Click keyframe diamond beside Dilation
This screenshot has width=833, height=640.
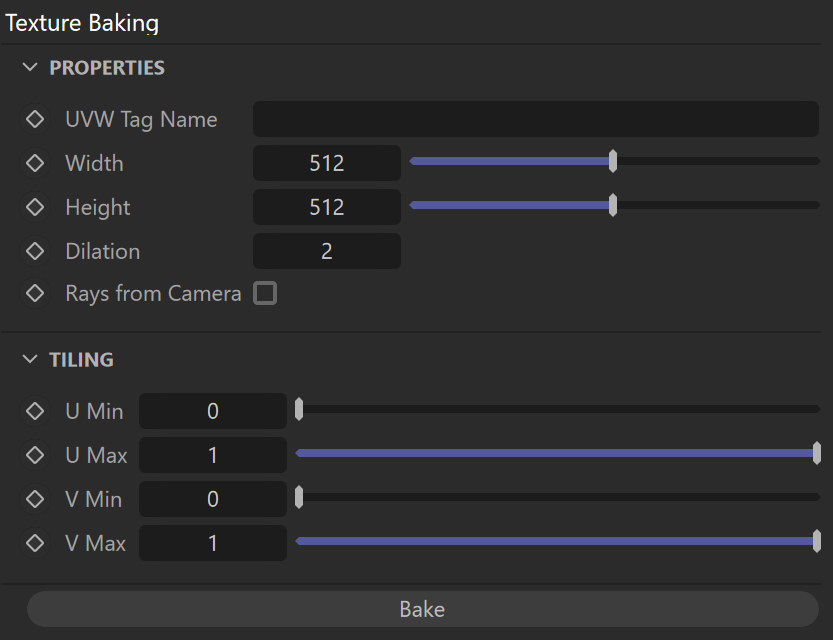coord(35,251)
